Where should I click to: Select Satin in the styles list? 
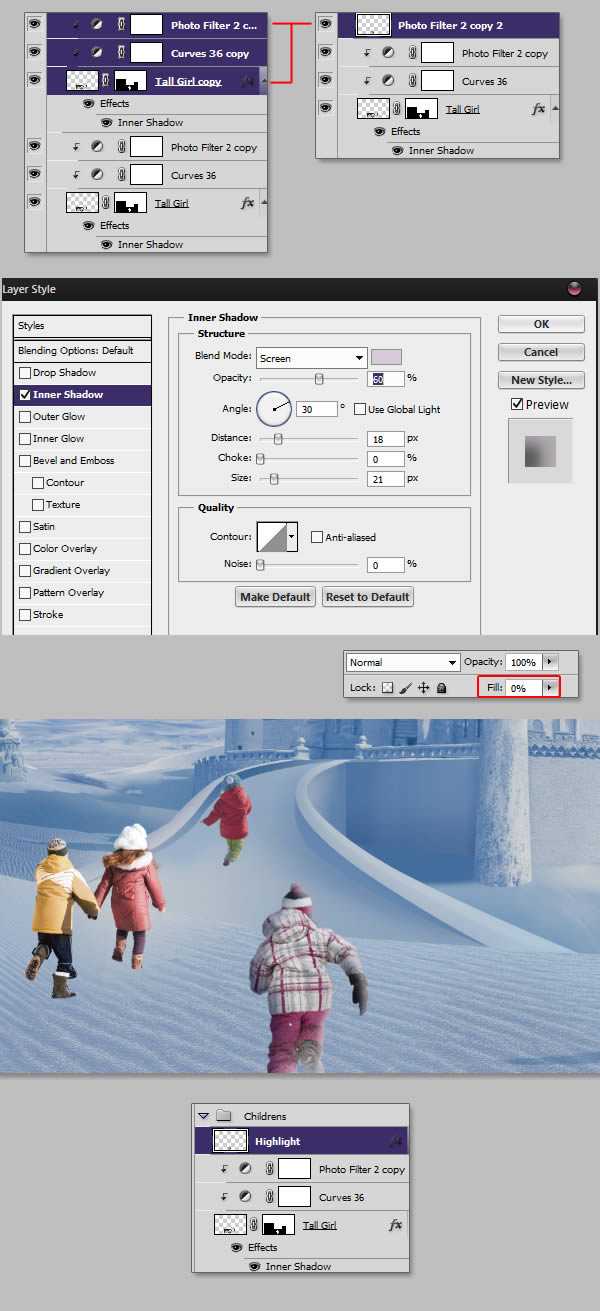(83, 527)
